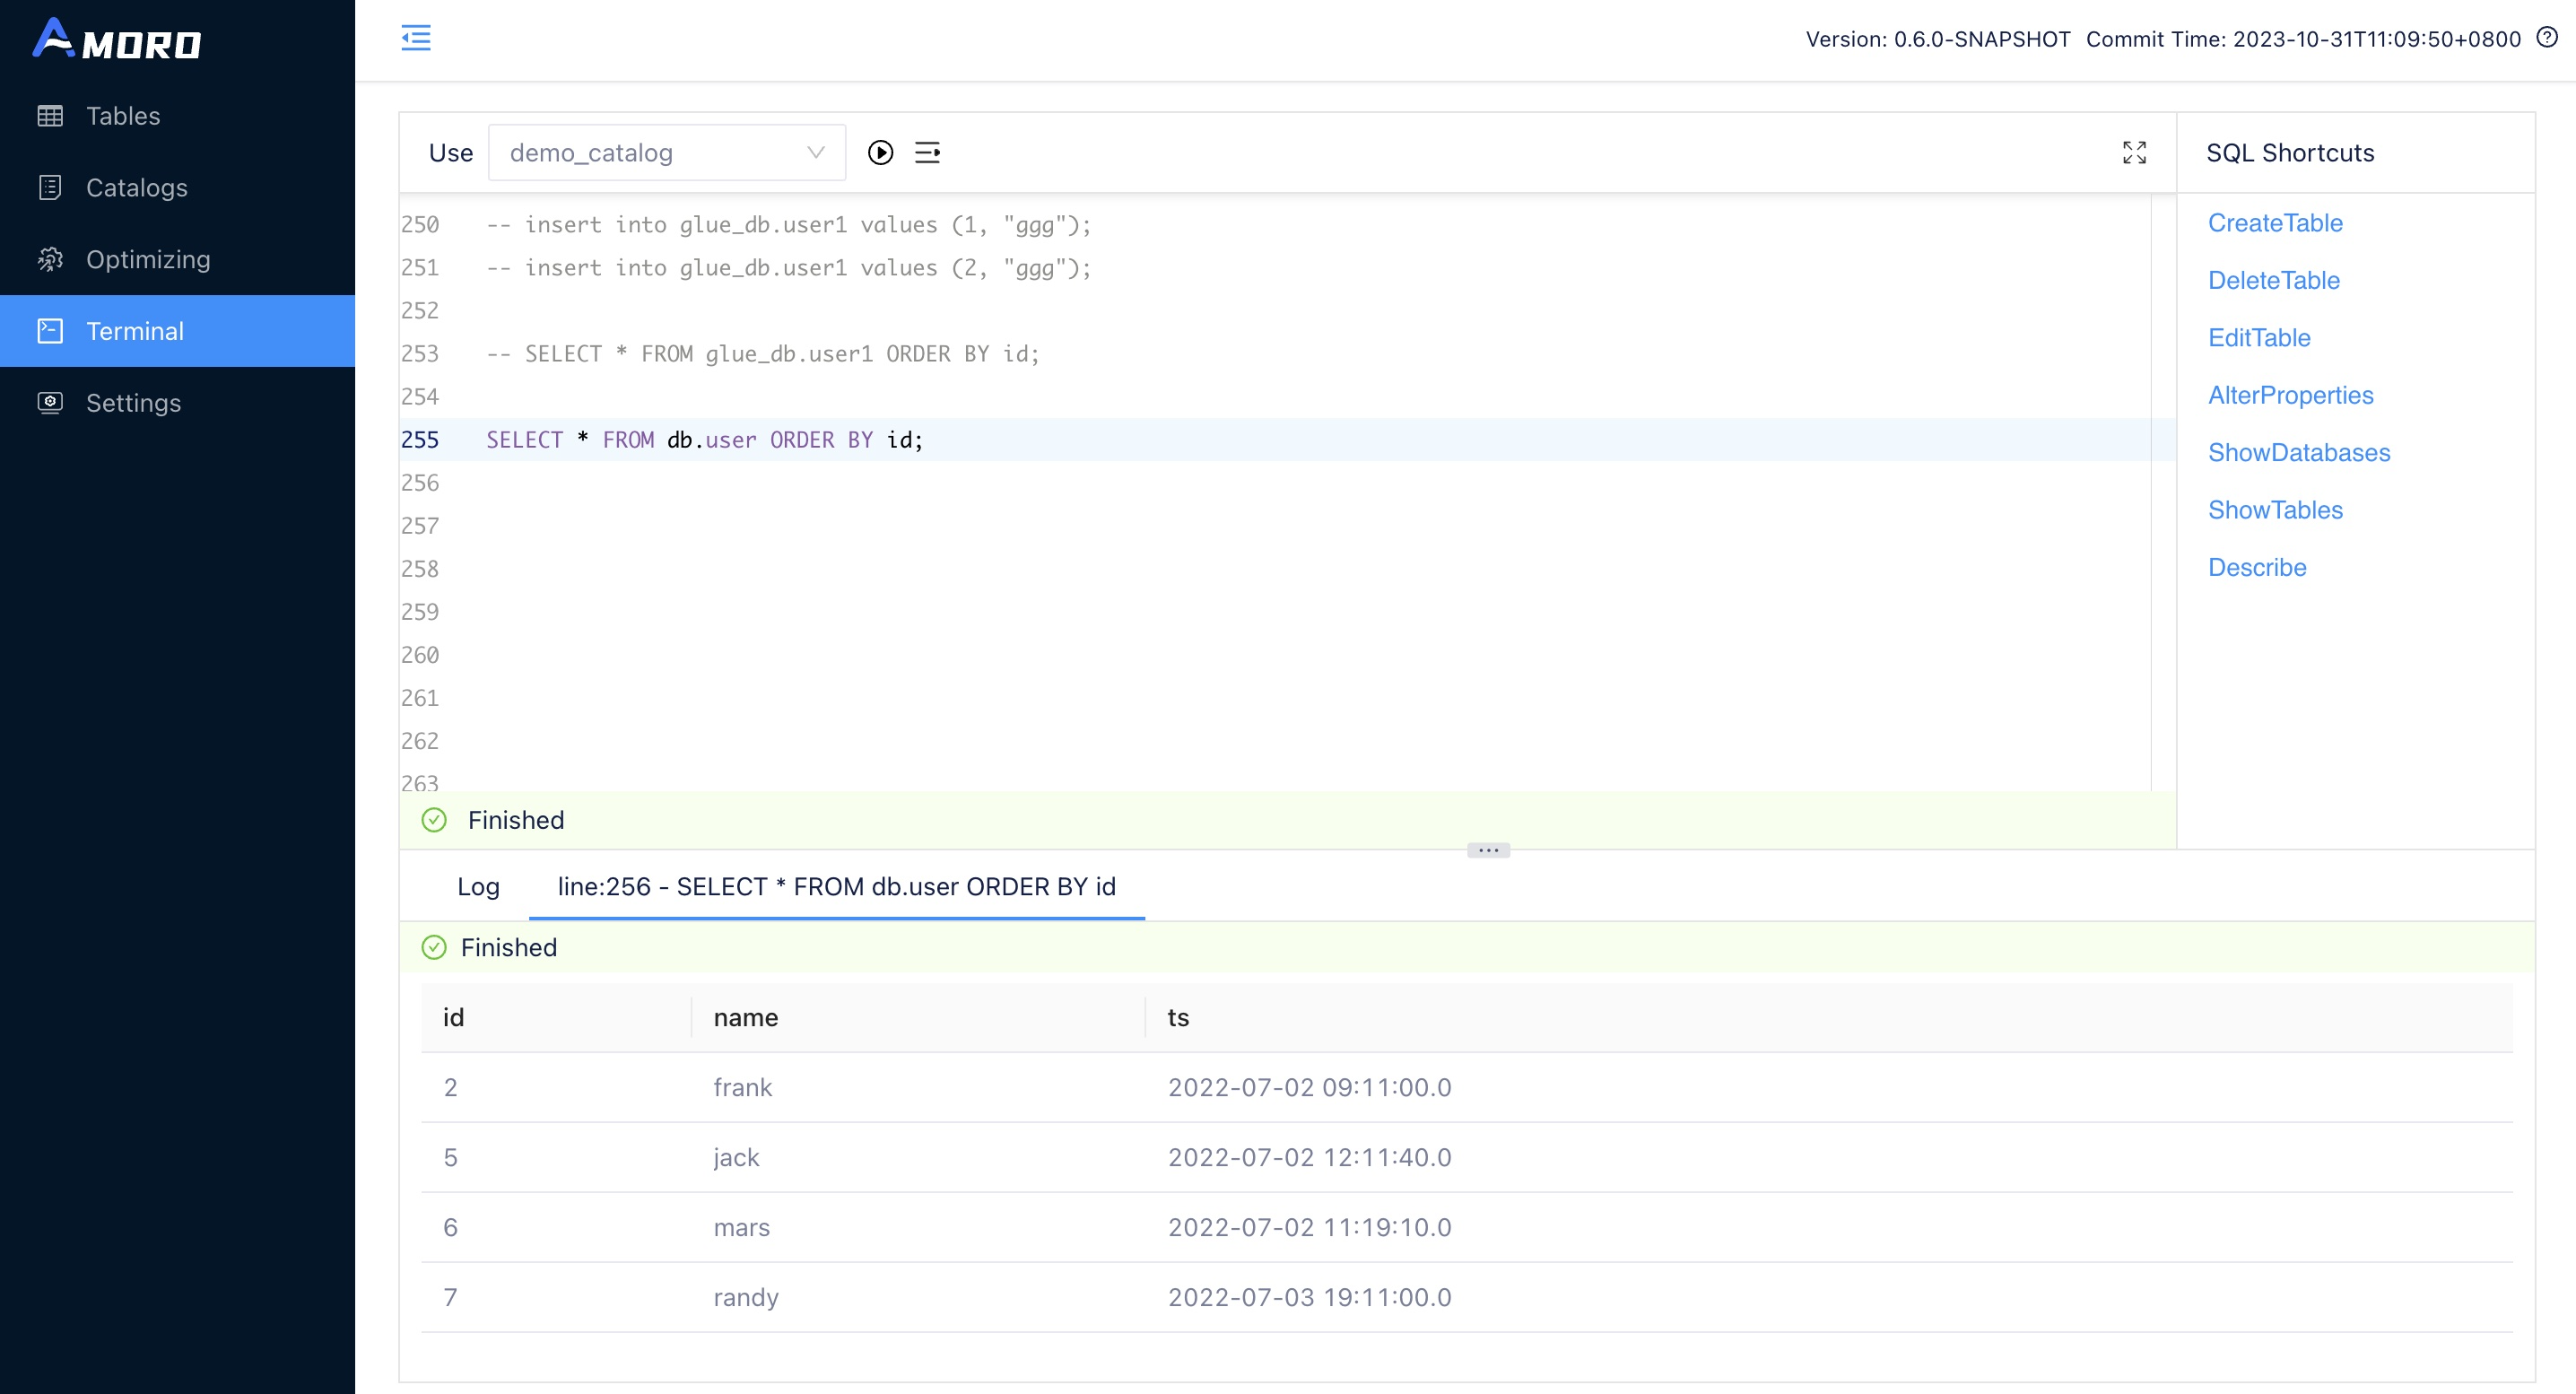
Task: Select the Terminal menu item
Action: [135, 331]
